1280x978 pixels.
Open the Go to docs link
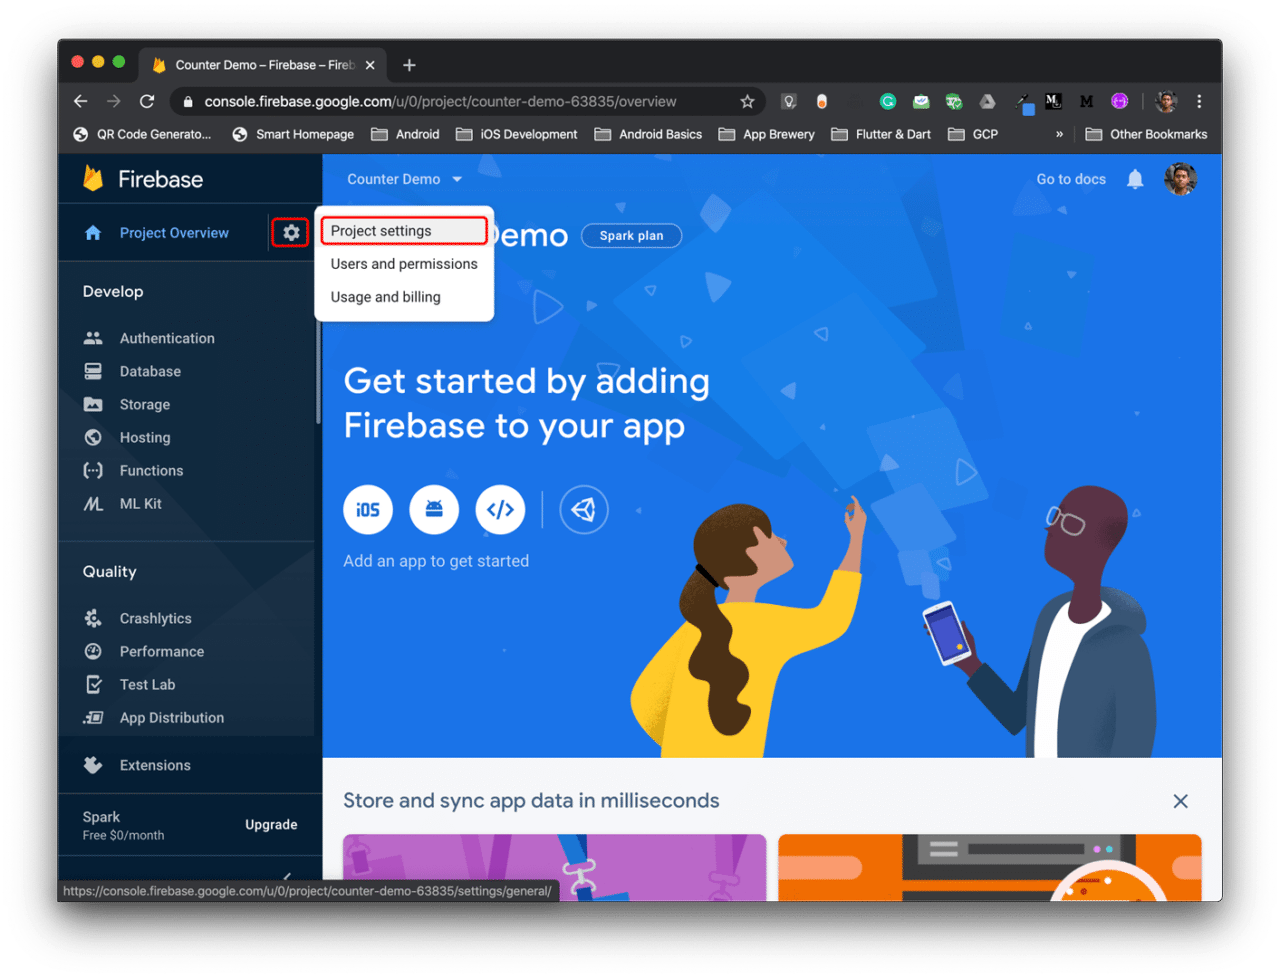pyautogui.click(x=1071, y=179)
